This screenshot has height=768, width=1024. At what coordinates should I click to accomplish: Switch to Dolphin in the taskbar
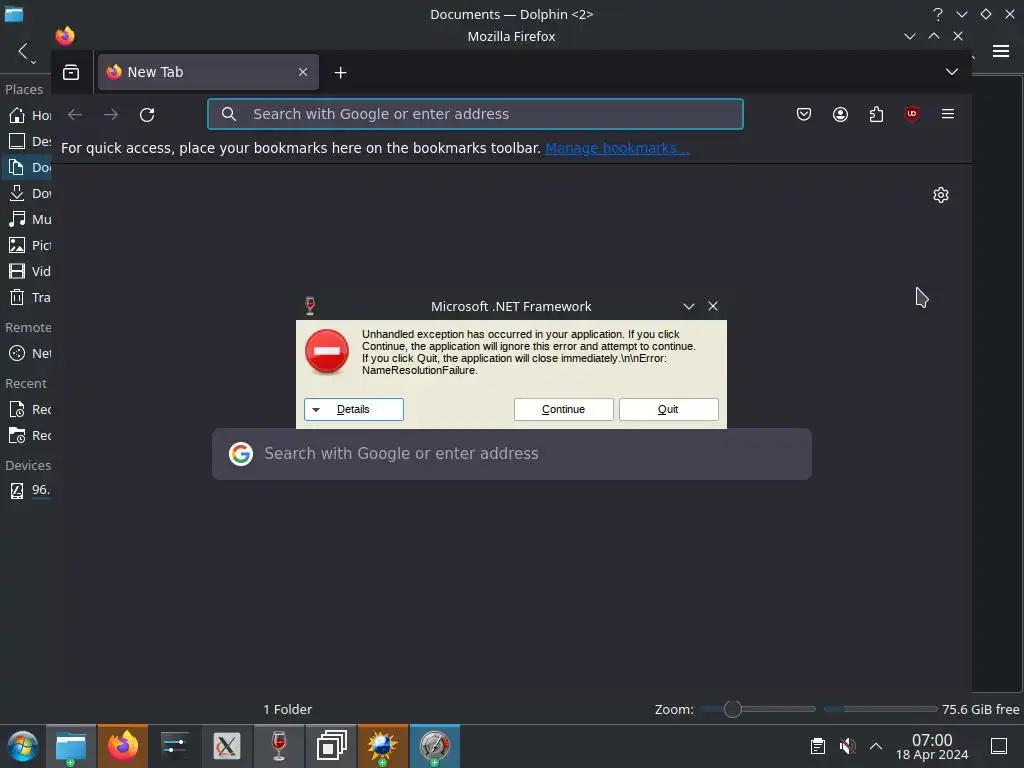71,746
